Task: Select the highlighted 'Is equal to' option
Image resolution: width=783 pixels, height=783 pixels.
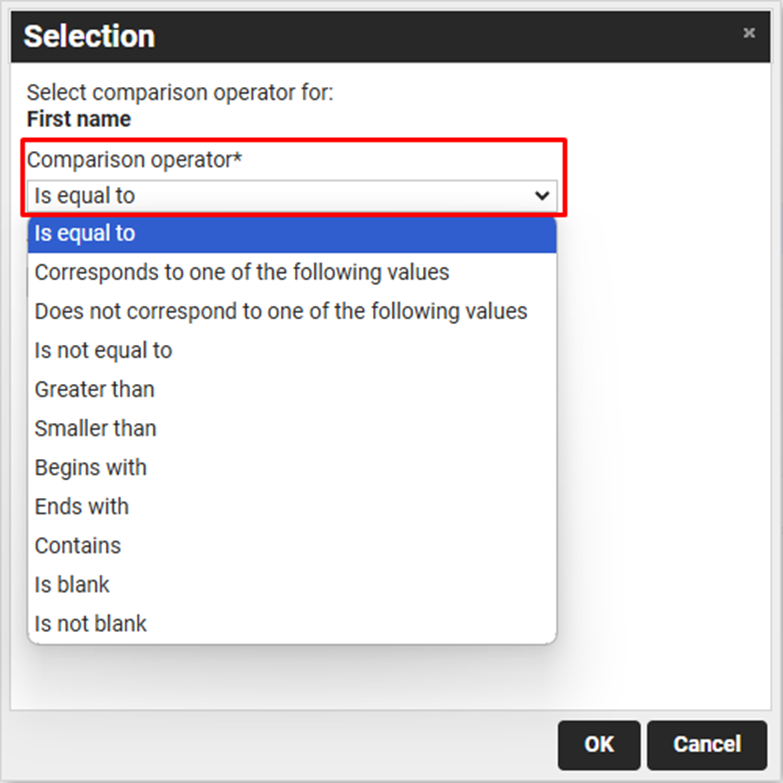Action: tap(290, 233)
